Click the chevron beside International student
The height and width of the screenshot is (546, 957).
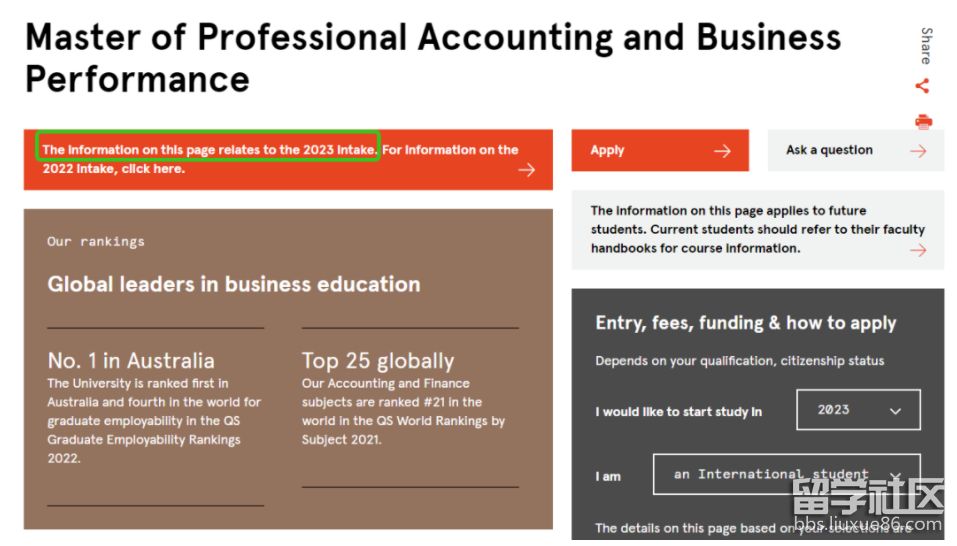(x=895, y=476)
